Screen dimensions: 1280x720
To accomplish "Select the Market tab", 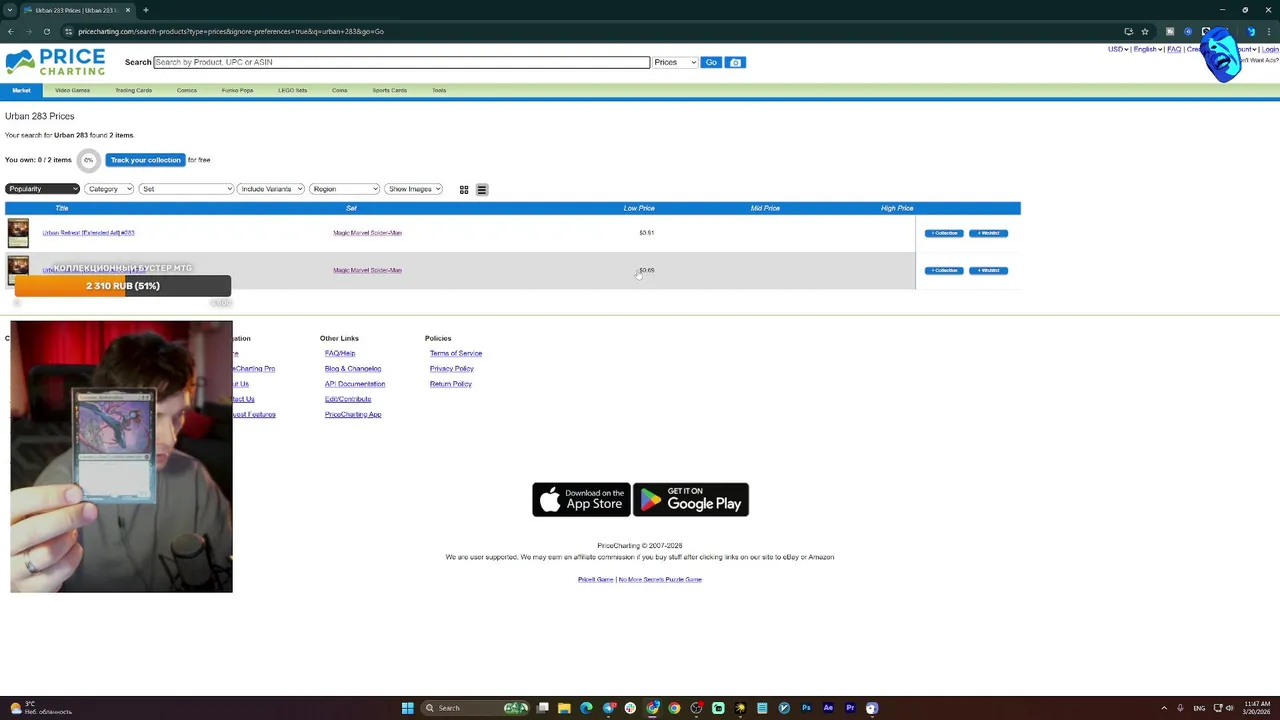I will pos(21,90).
